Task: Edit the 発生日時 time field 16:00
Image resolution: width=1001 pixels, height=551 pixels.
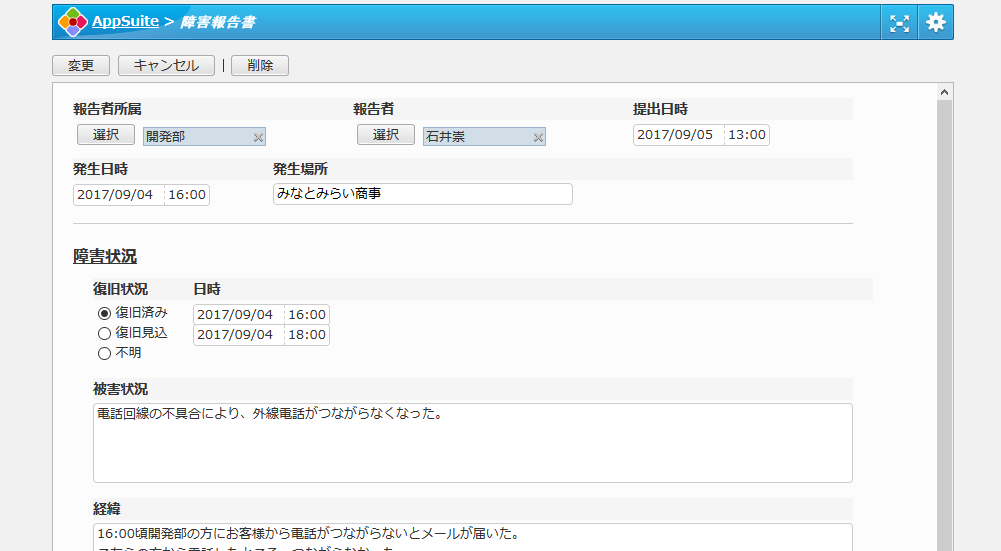Action: click(x=187, y=194)
